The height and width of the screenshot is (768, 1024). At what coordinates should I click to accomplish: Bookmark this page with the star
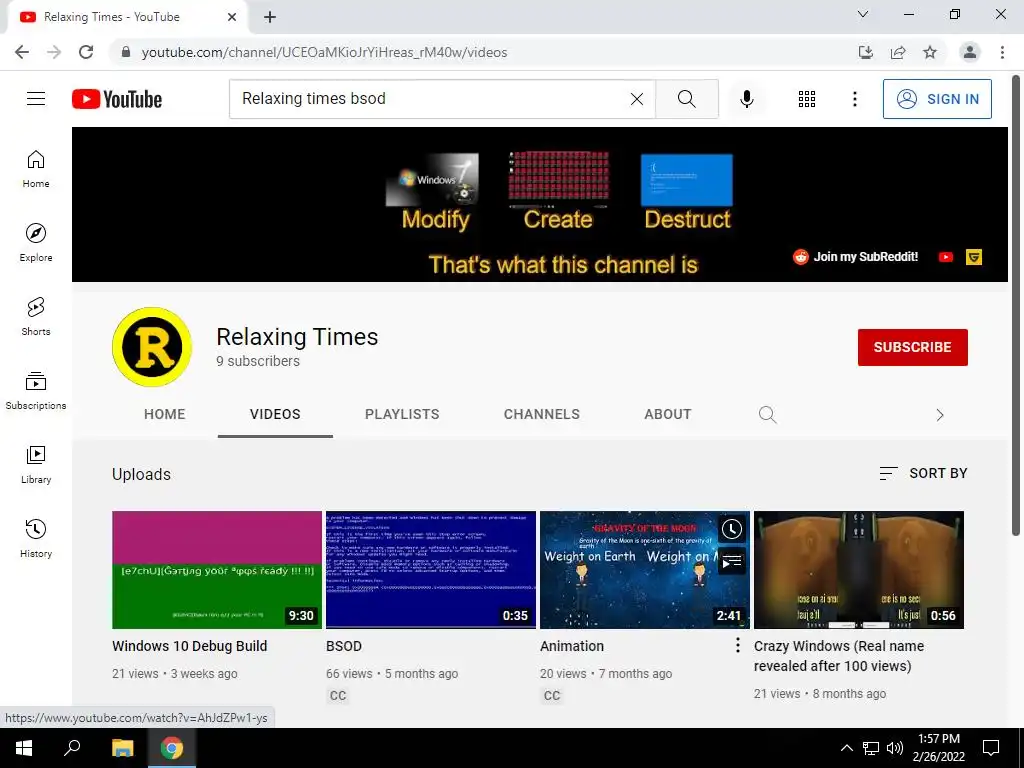pos(930,52)
